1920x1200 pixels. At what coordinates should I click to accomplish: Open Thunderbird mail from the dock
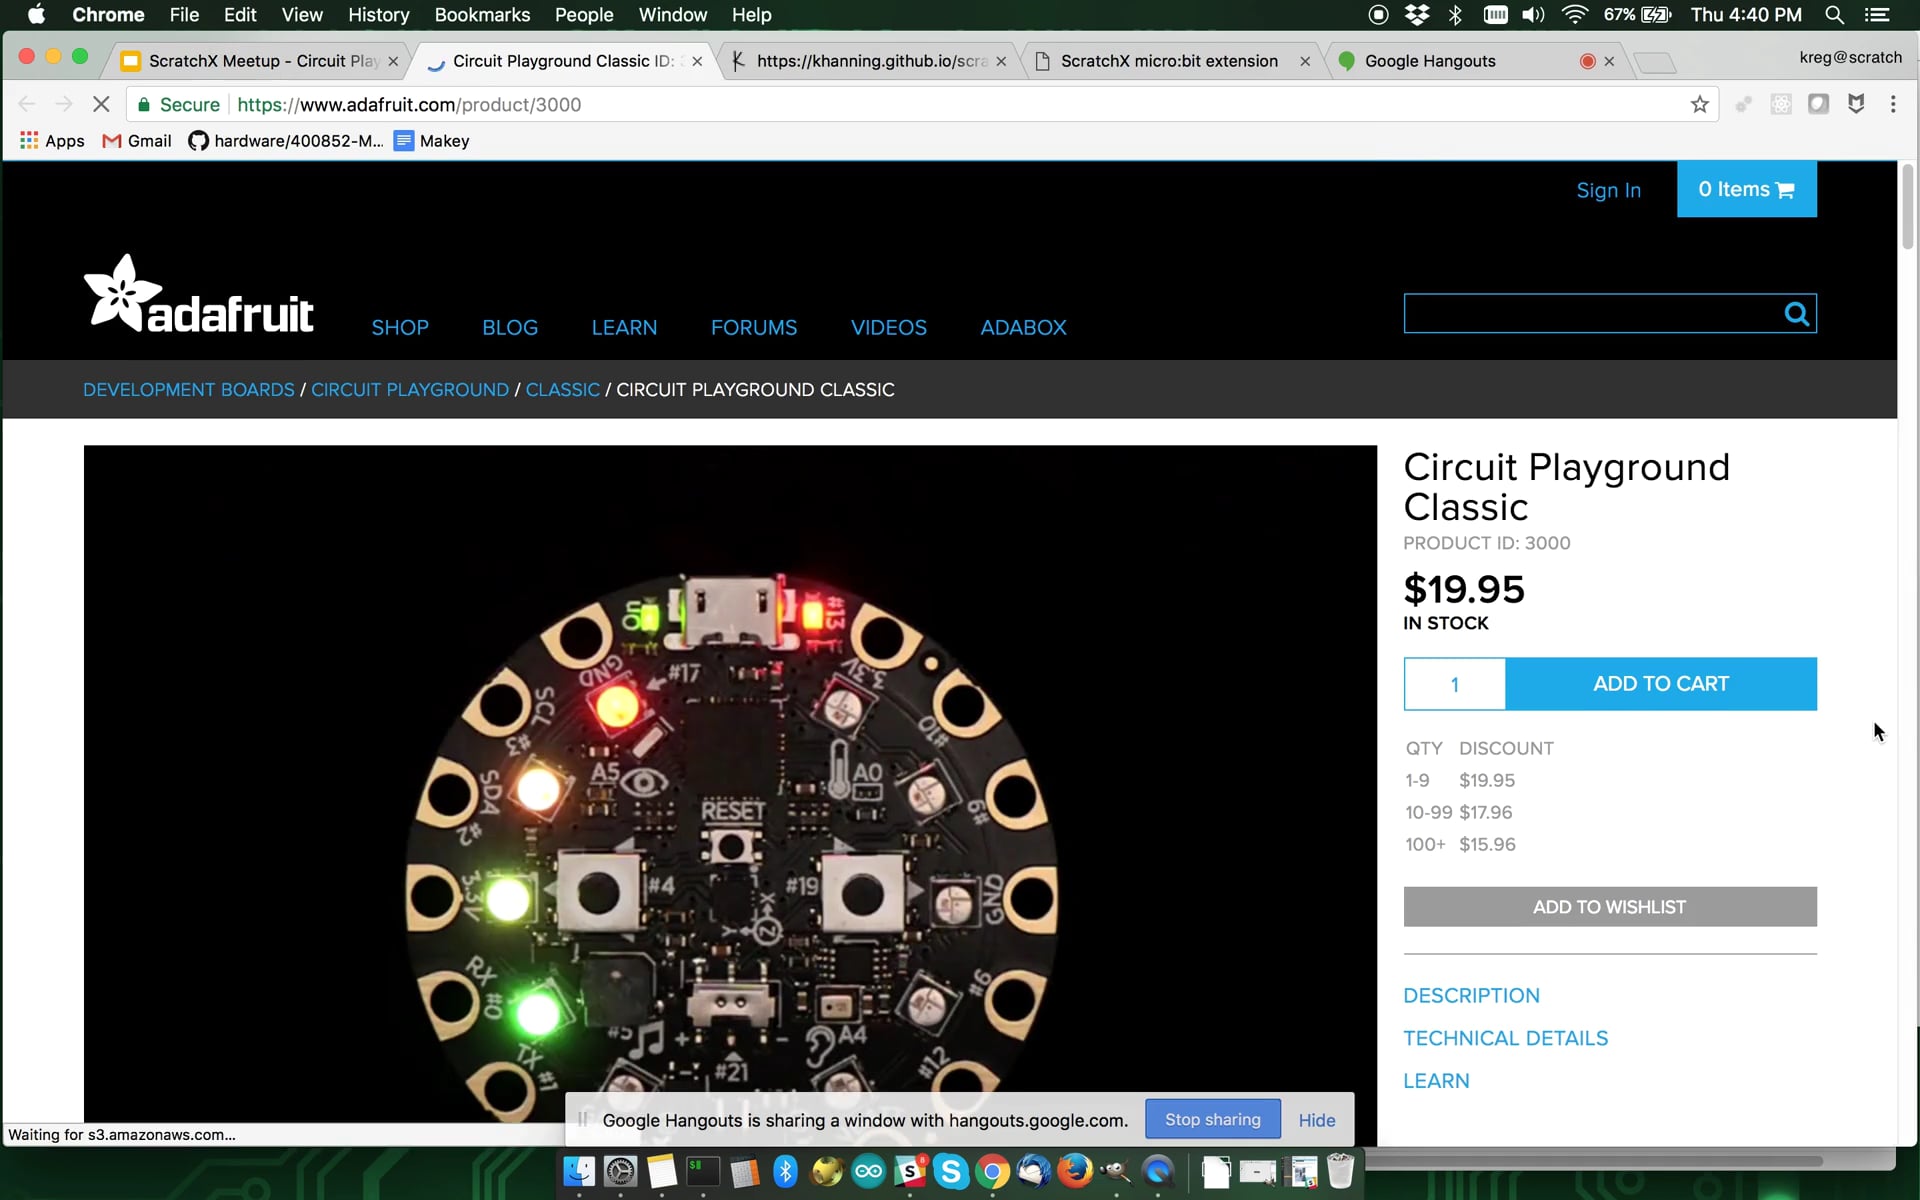click(x=1033, y=1172)
